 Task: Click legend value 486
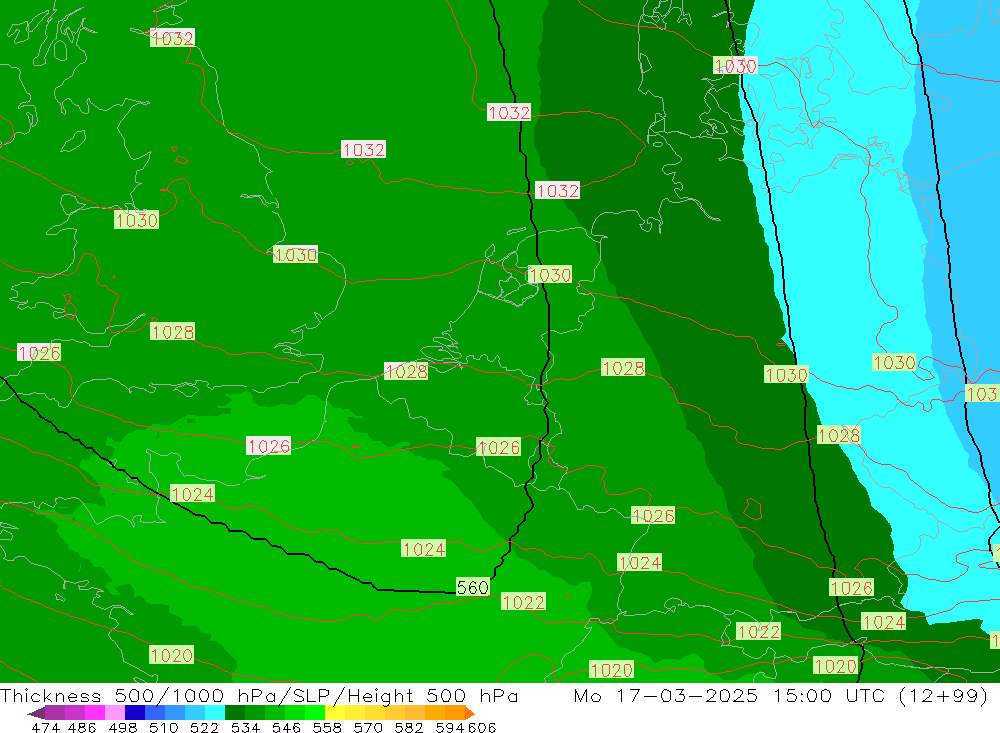coord(82,727)
